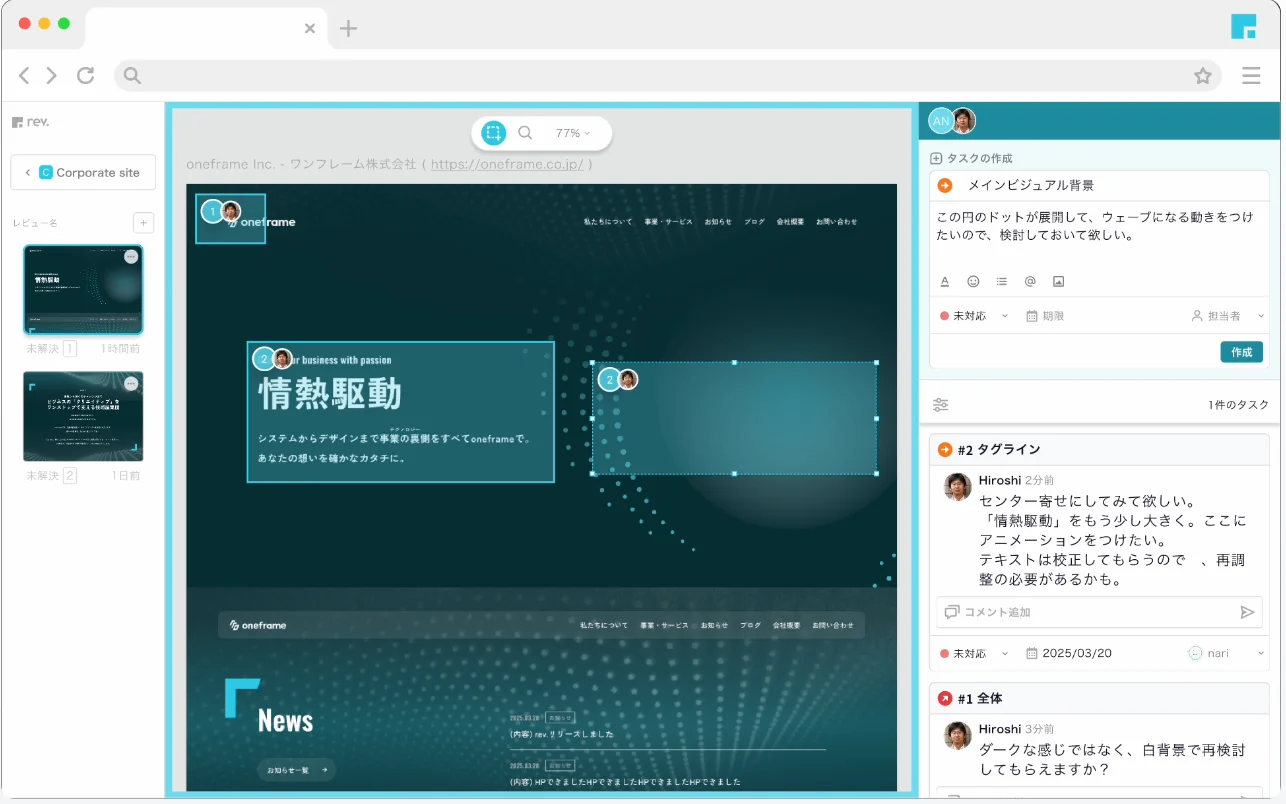Open the emoji picker in task editor

pyautogui.click(x=973, y=282)
